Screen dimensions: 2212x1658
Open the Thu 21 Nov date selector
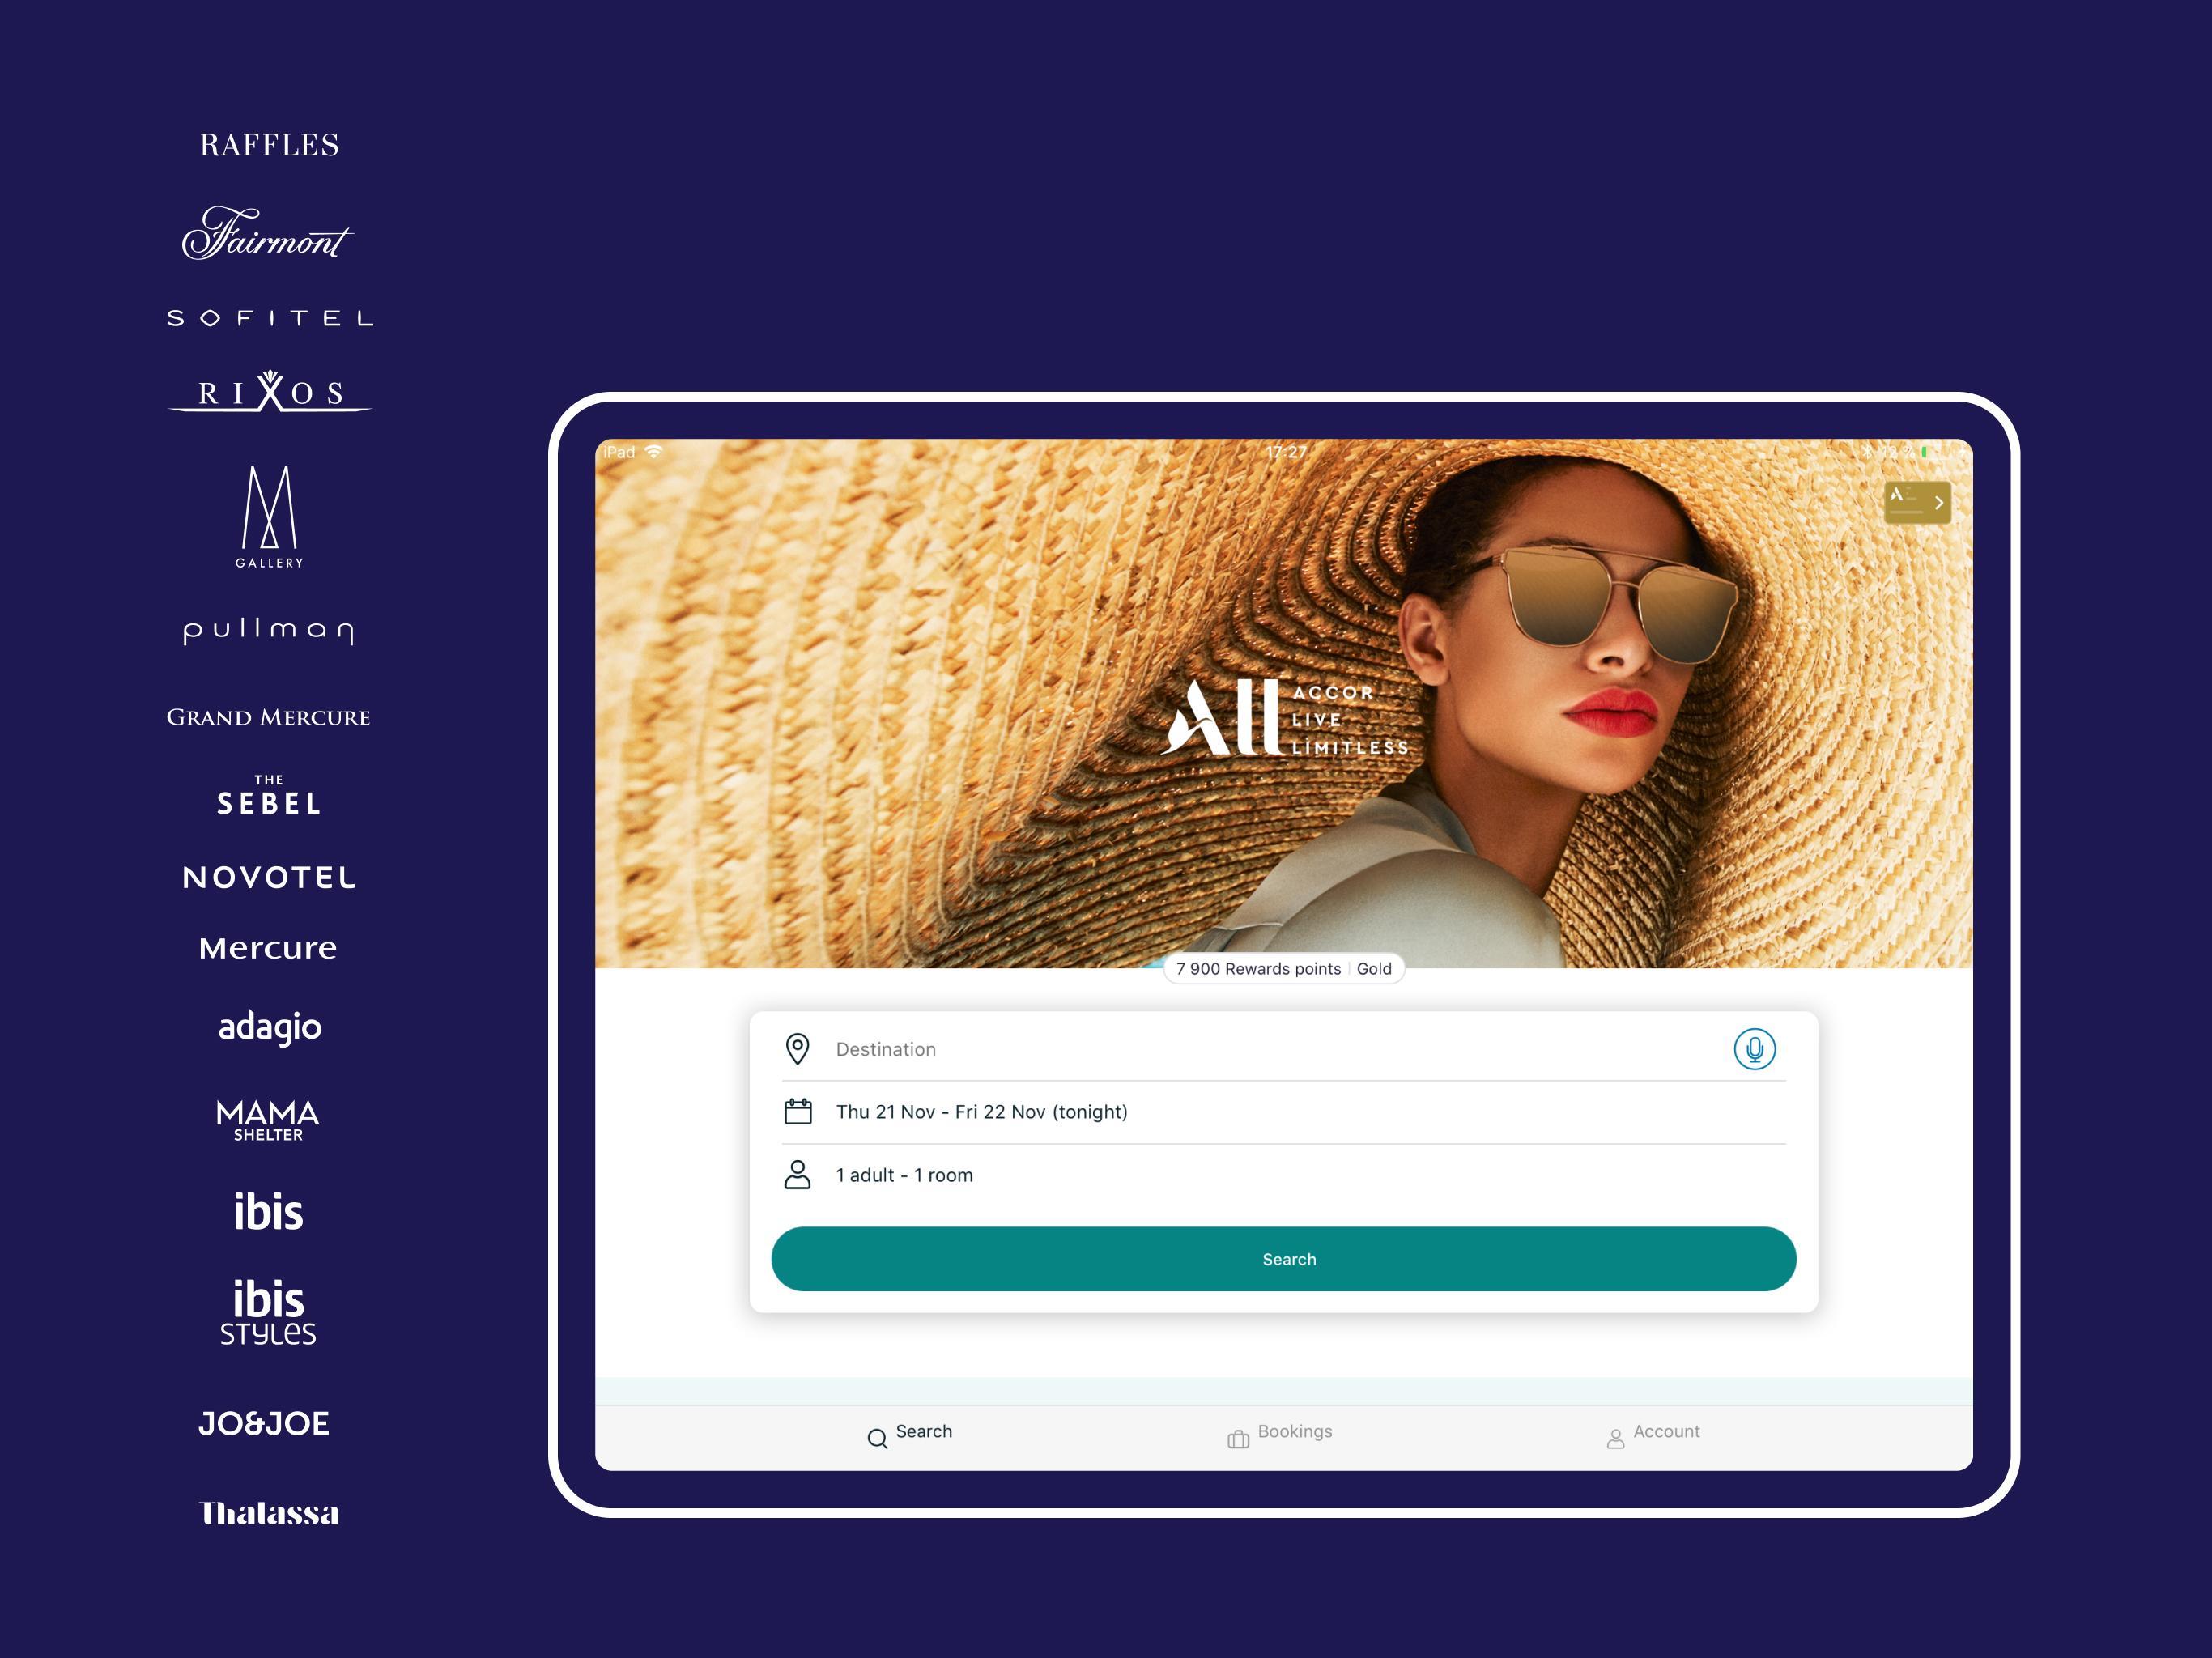1283,1112
